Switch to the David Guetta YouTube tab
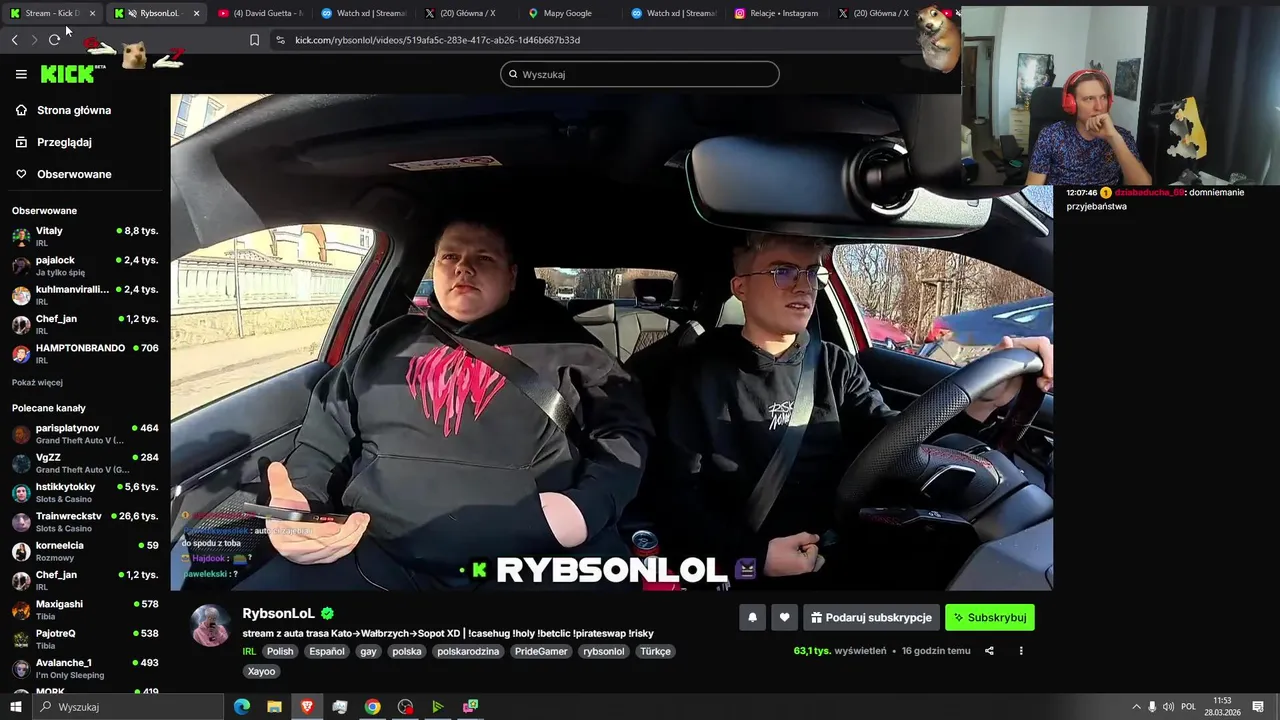 click(260, 13)
